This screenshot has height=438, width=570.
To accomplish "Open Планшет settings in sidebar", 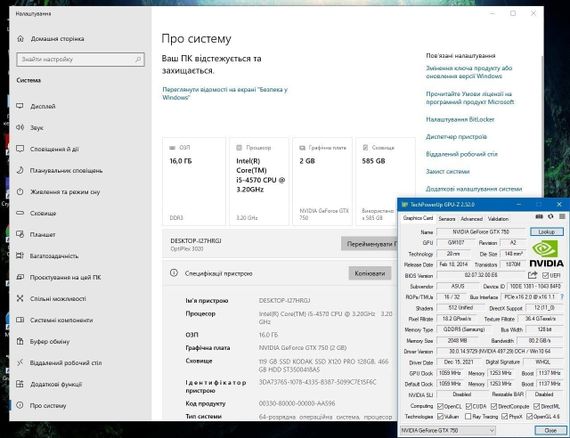I will tap(36, 234).
